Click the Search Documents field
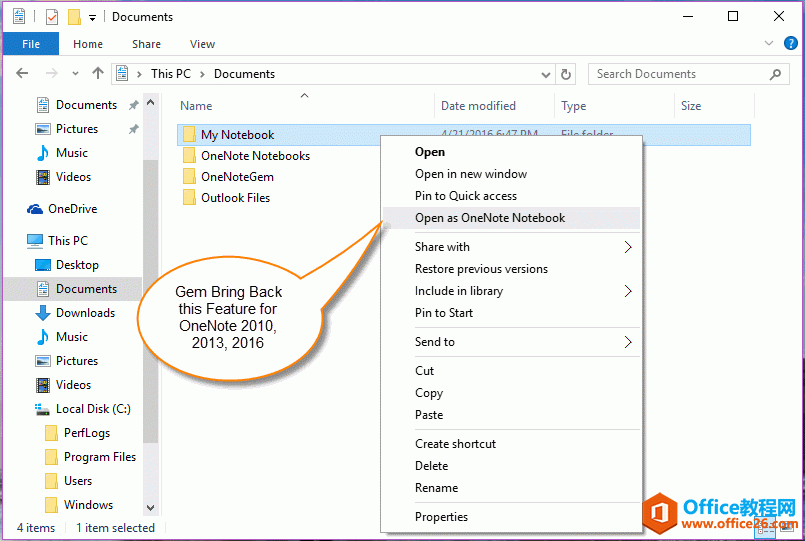The height and width of the screenshot is (541, 805). pyautogui.click(x=688, y=74)
